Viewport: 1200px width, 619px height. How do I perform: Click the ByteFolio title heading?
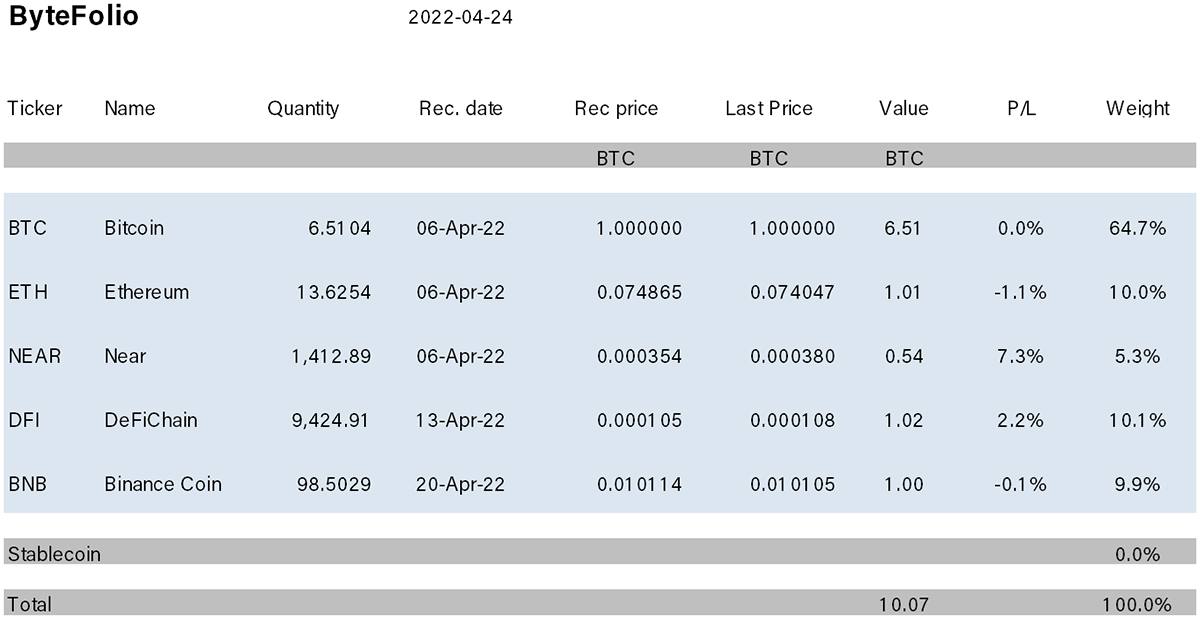(73, 17)
